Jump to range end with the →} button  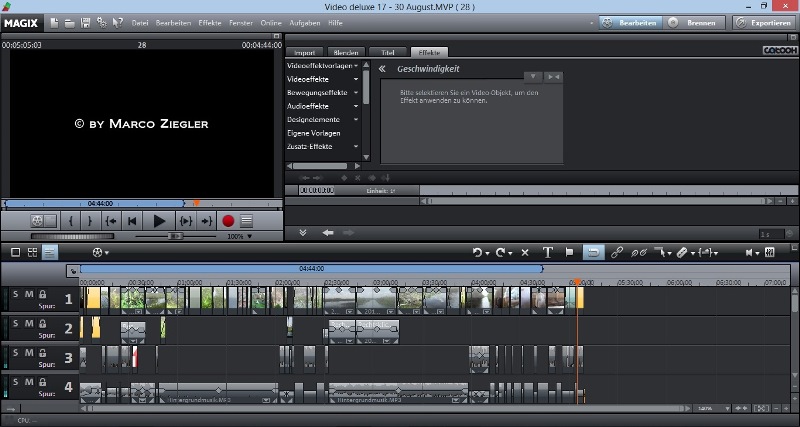(x=207, y=221)
